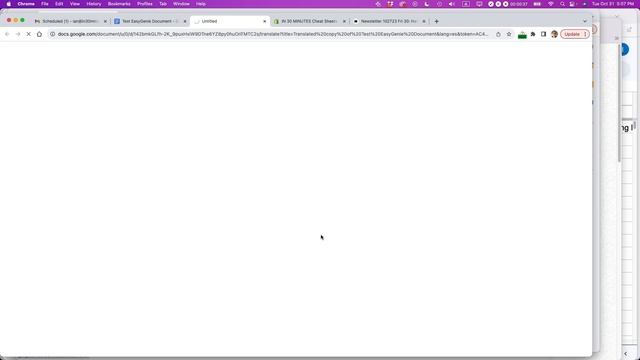Share this page from the address bar
The width and height of the screenshot is (640, 360).
(x=498, y=34)
